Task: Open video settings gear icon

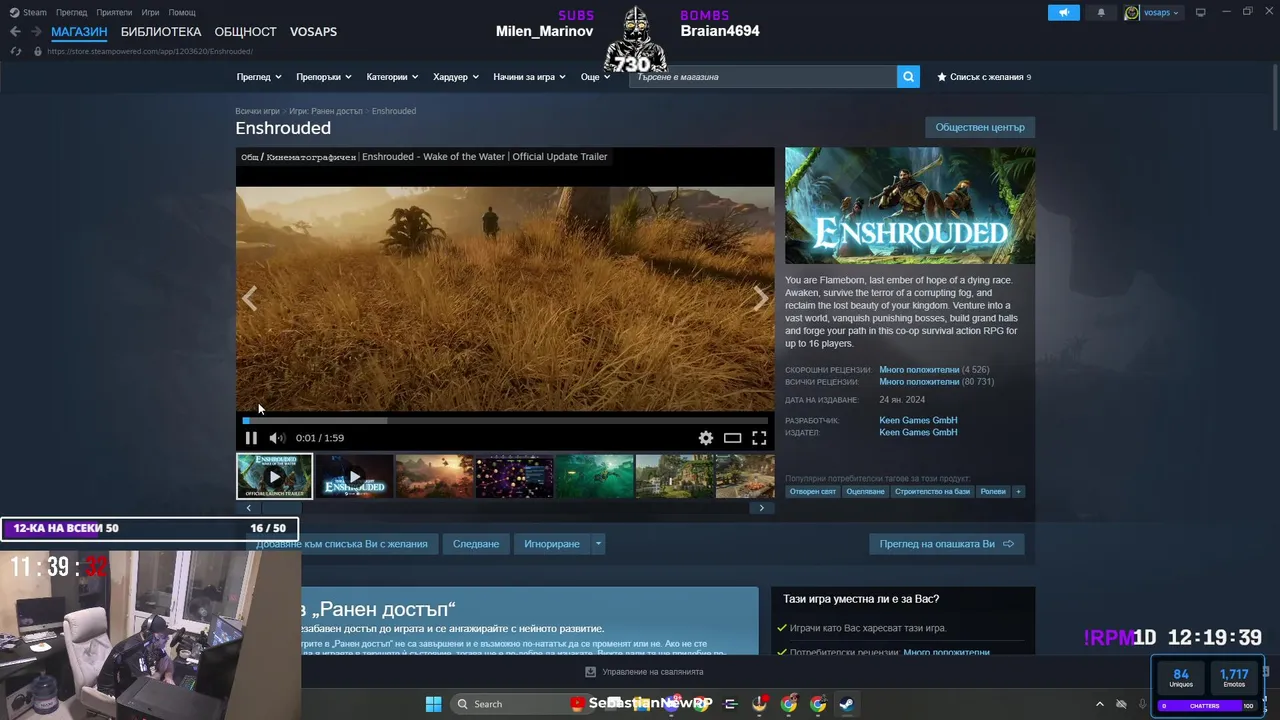Action: coord(706,438)
